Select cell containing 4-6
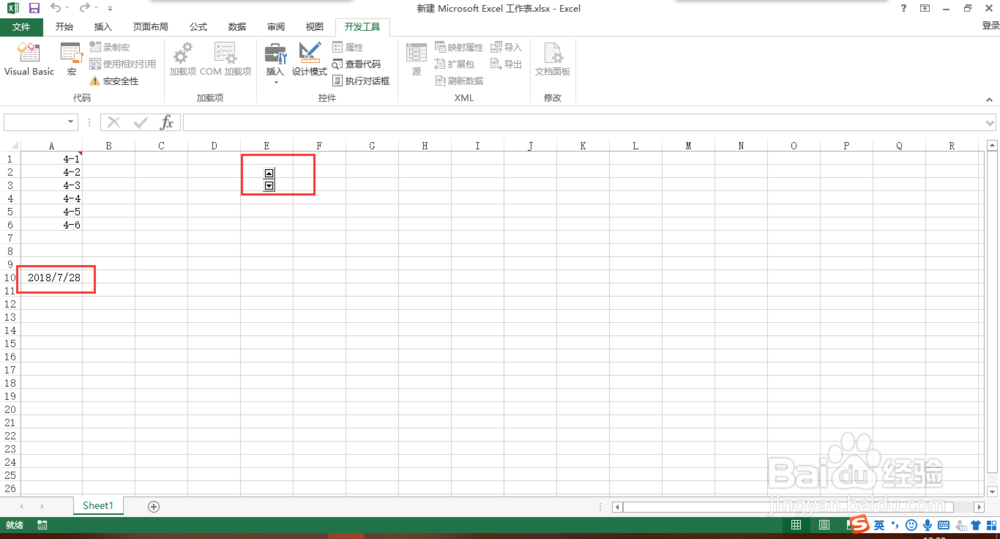Screen dimensions: 1000x539 pyautogui.click(x=51, y=225)
